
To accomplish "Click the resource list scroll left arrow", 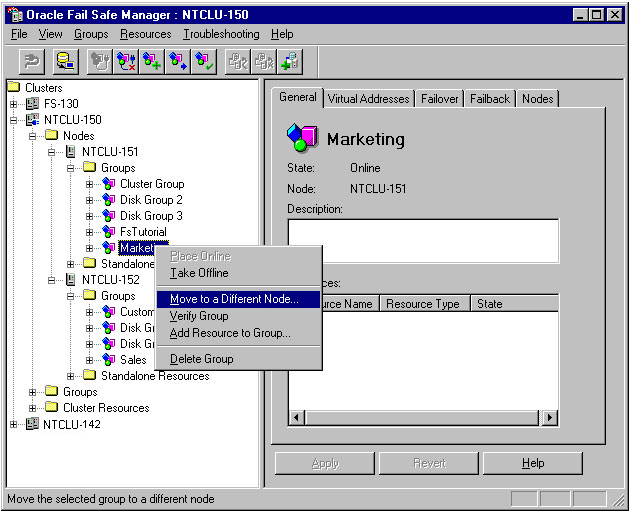I will (296, 418).
